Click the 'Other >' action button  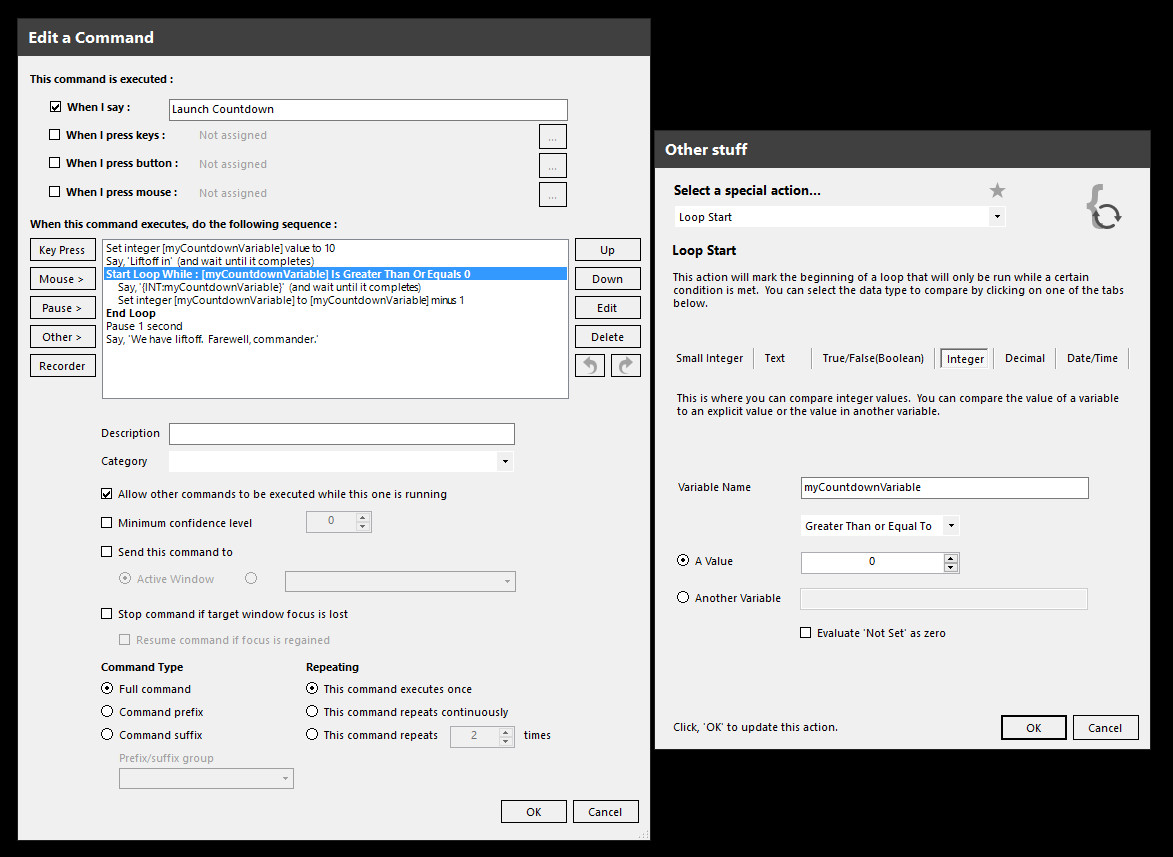[62, 337]
